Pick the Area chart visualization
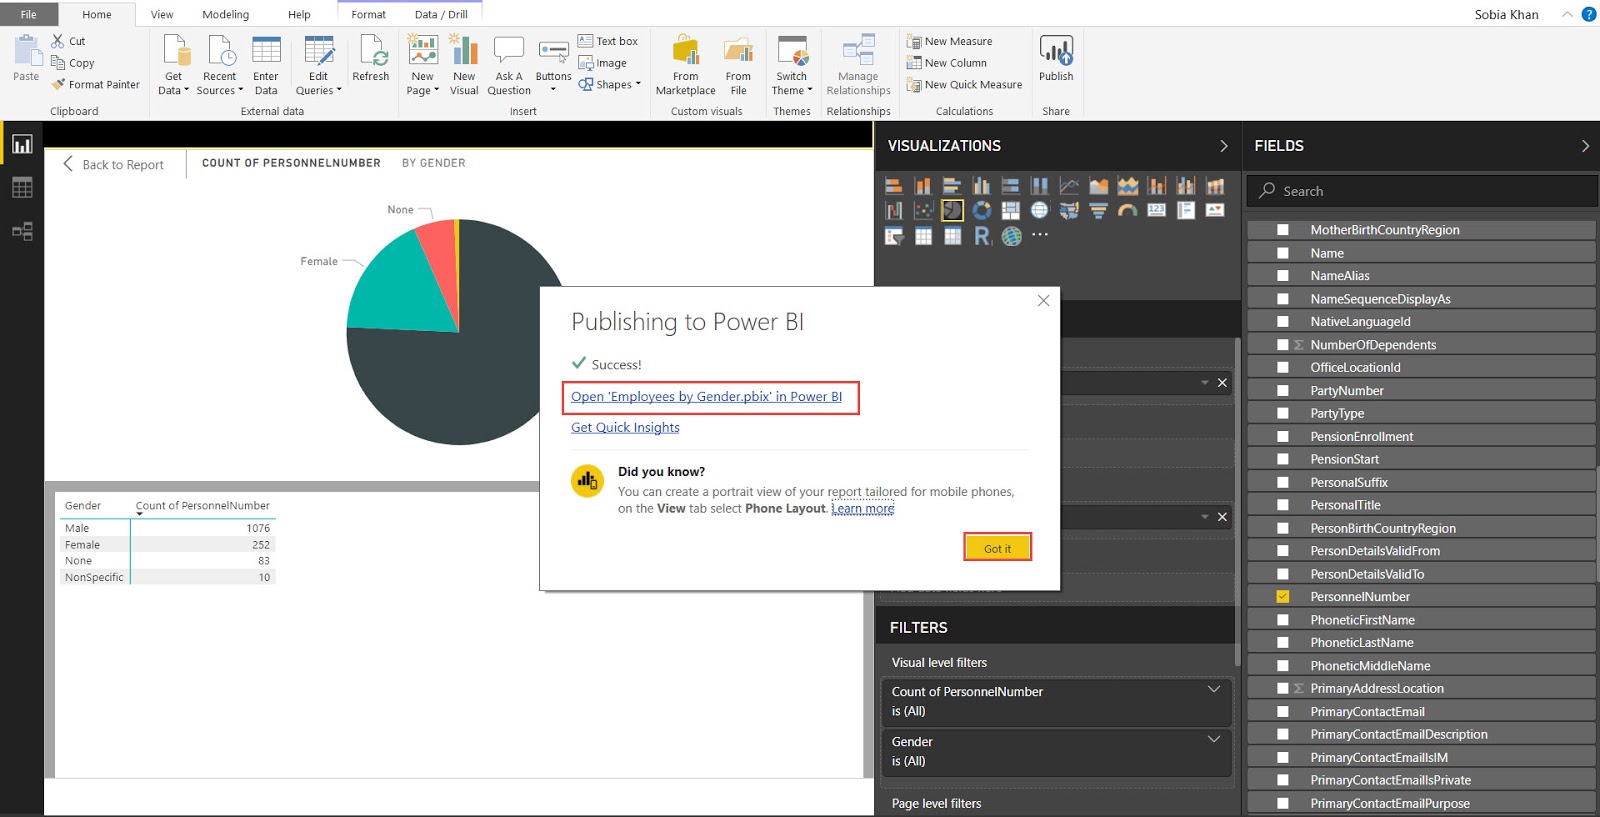Image resolution: width=1600 pixels, height=817 pixels. (1098, 185)
